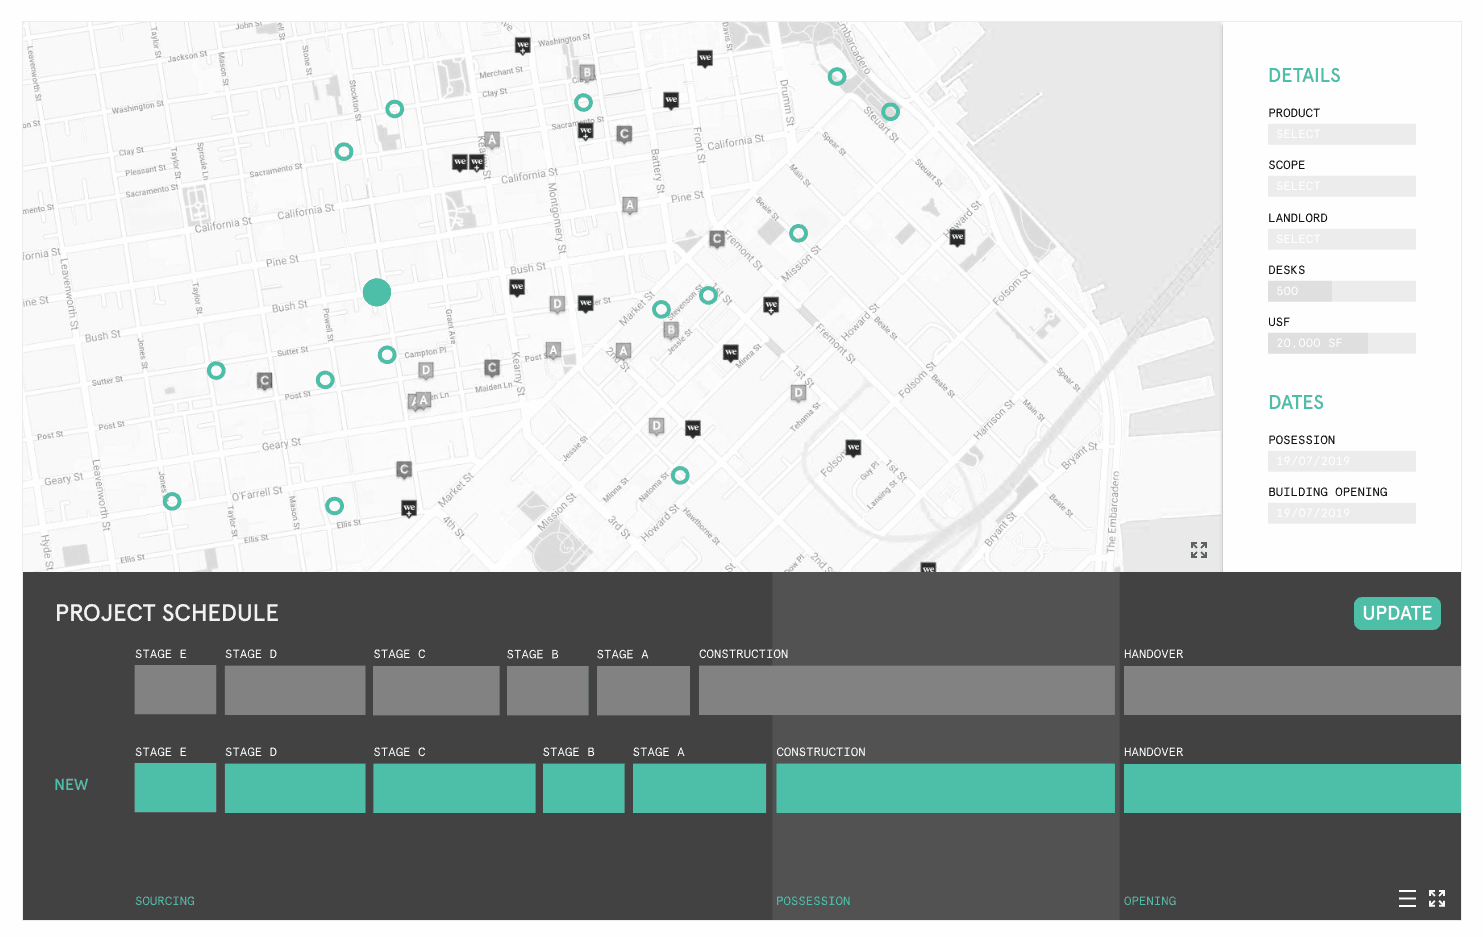Click the Stage B marker near Merchant St
Image resolution: width=1483 pixels, height=937 pixels.
(586, 72)
